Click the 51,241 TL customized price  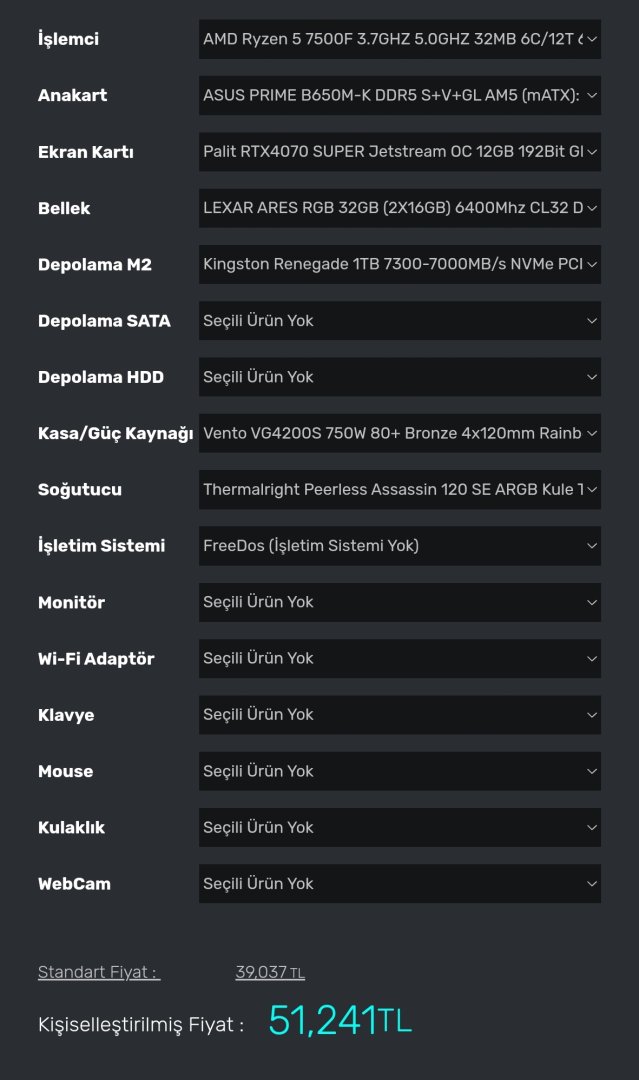340,1021
